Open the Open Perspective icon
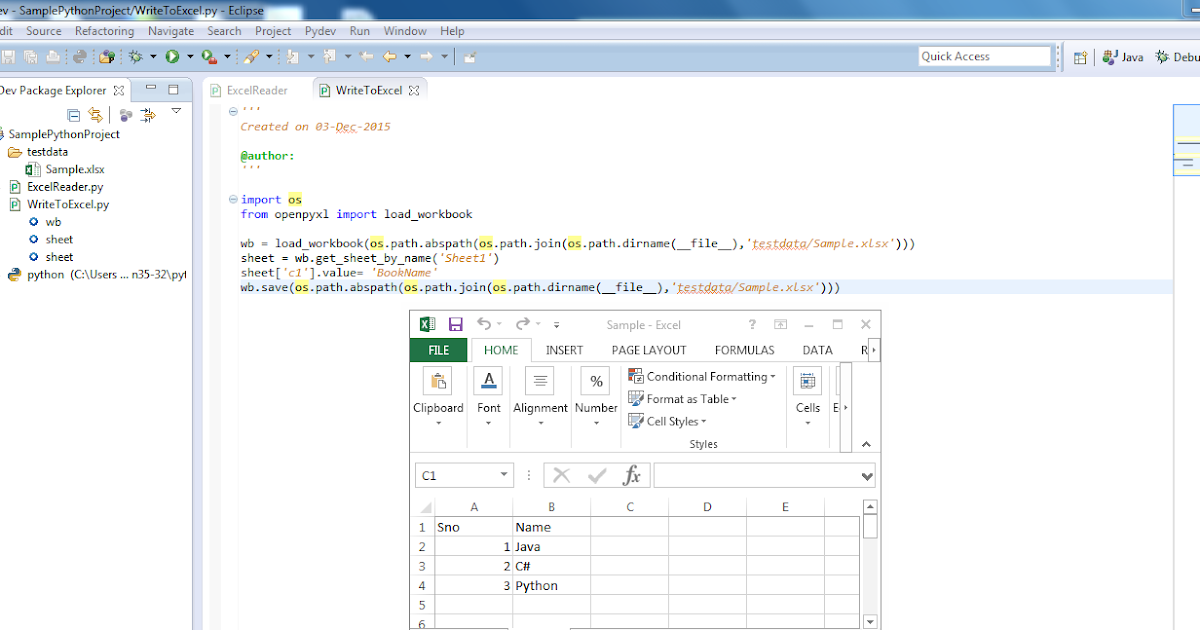1200x630 pixels. (1080, 57)
